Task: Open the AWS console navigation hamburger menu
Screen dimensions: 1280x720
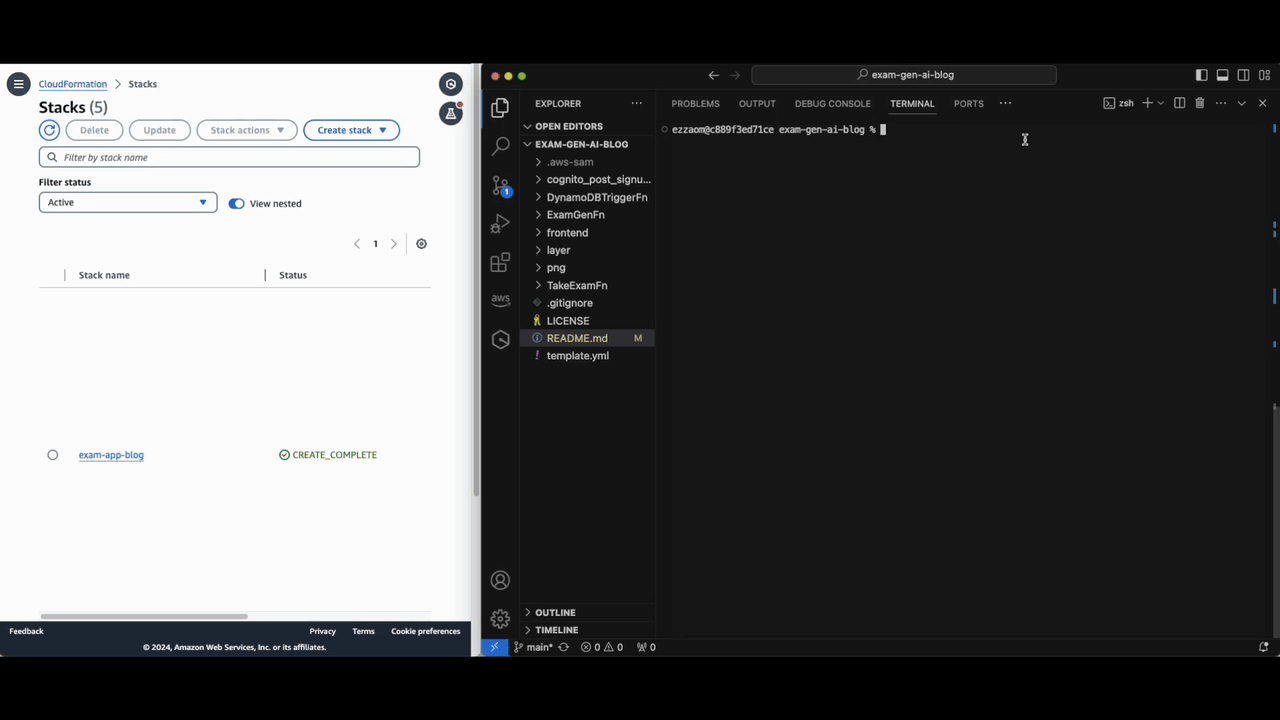Action: 18,84
